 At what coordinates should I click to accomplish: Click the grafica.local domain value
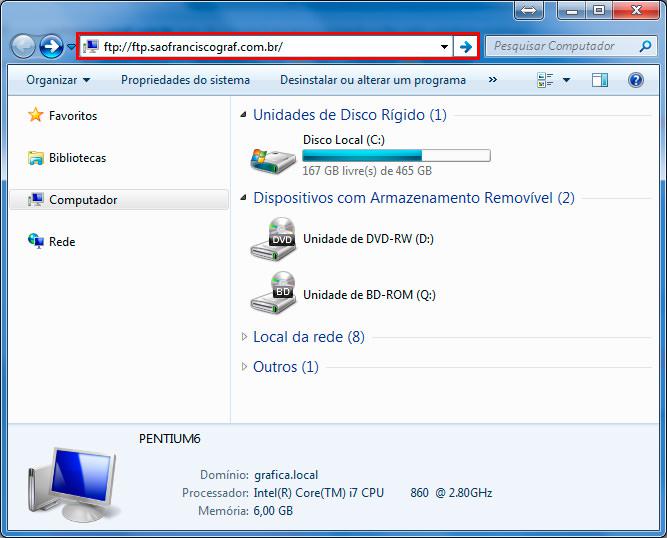click(x=286, y=475)
